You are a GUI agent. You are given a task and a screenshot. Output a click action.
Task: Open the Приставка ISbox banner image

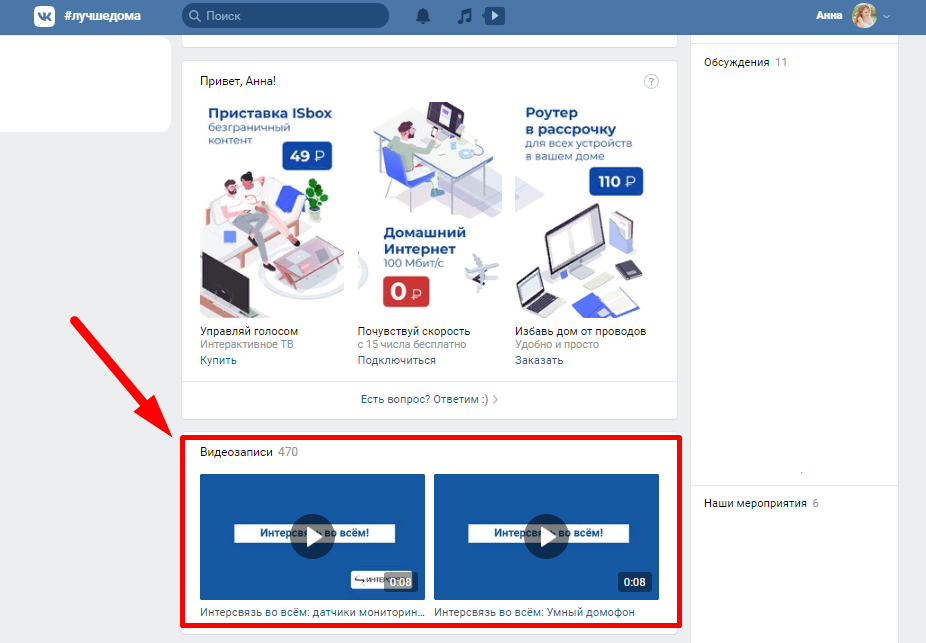(272, 210)
